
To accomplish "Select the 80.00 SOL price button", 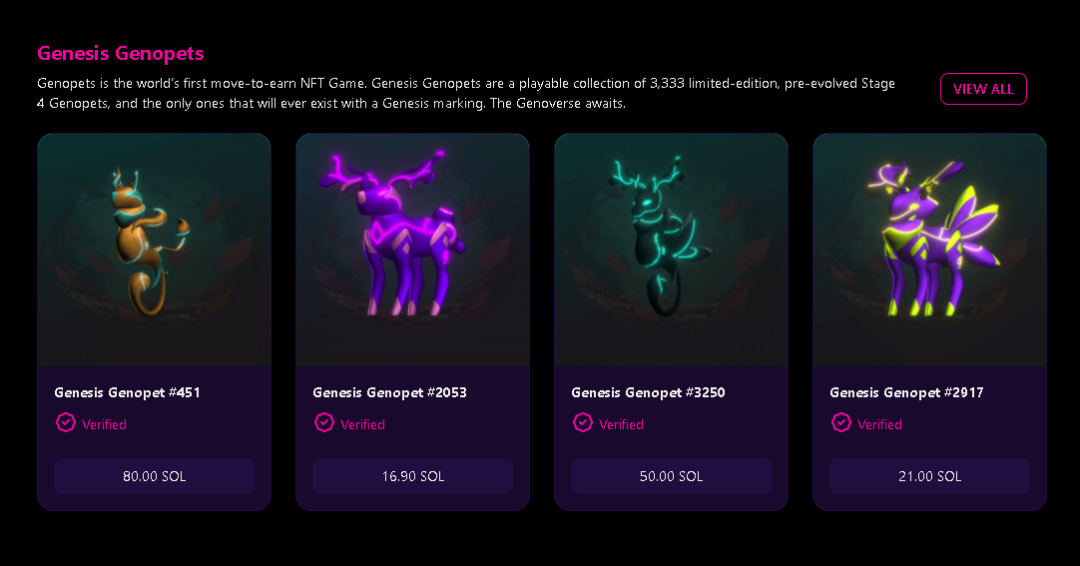I will pos(154,476).
